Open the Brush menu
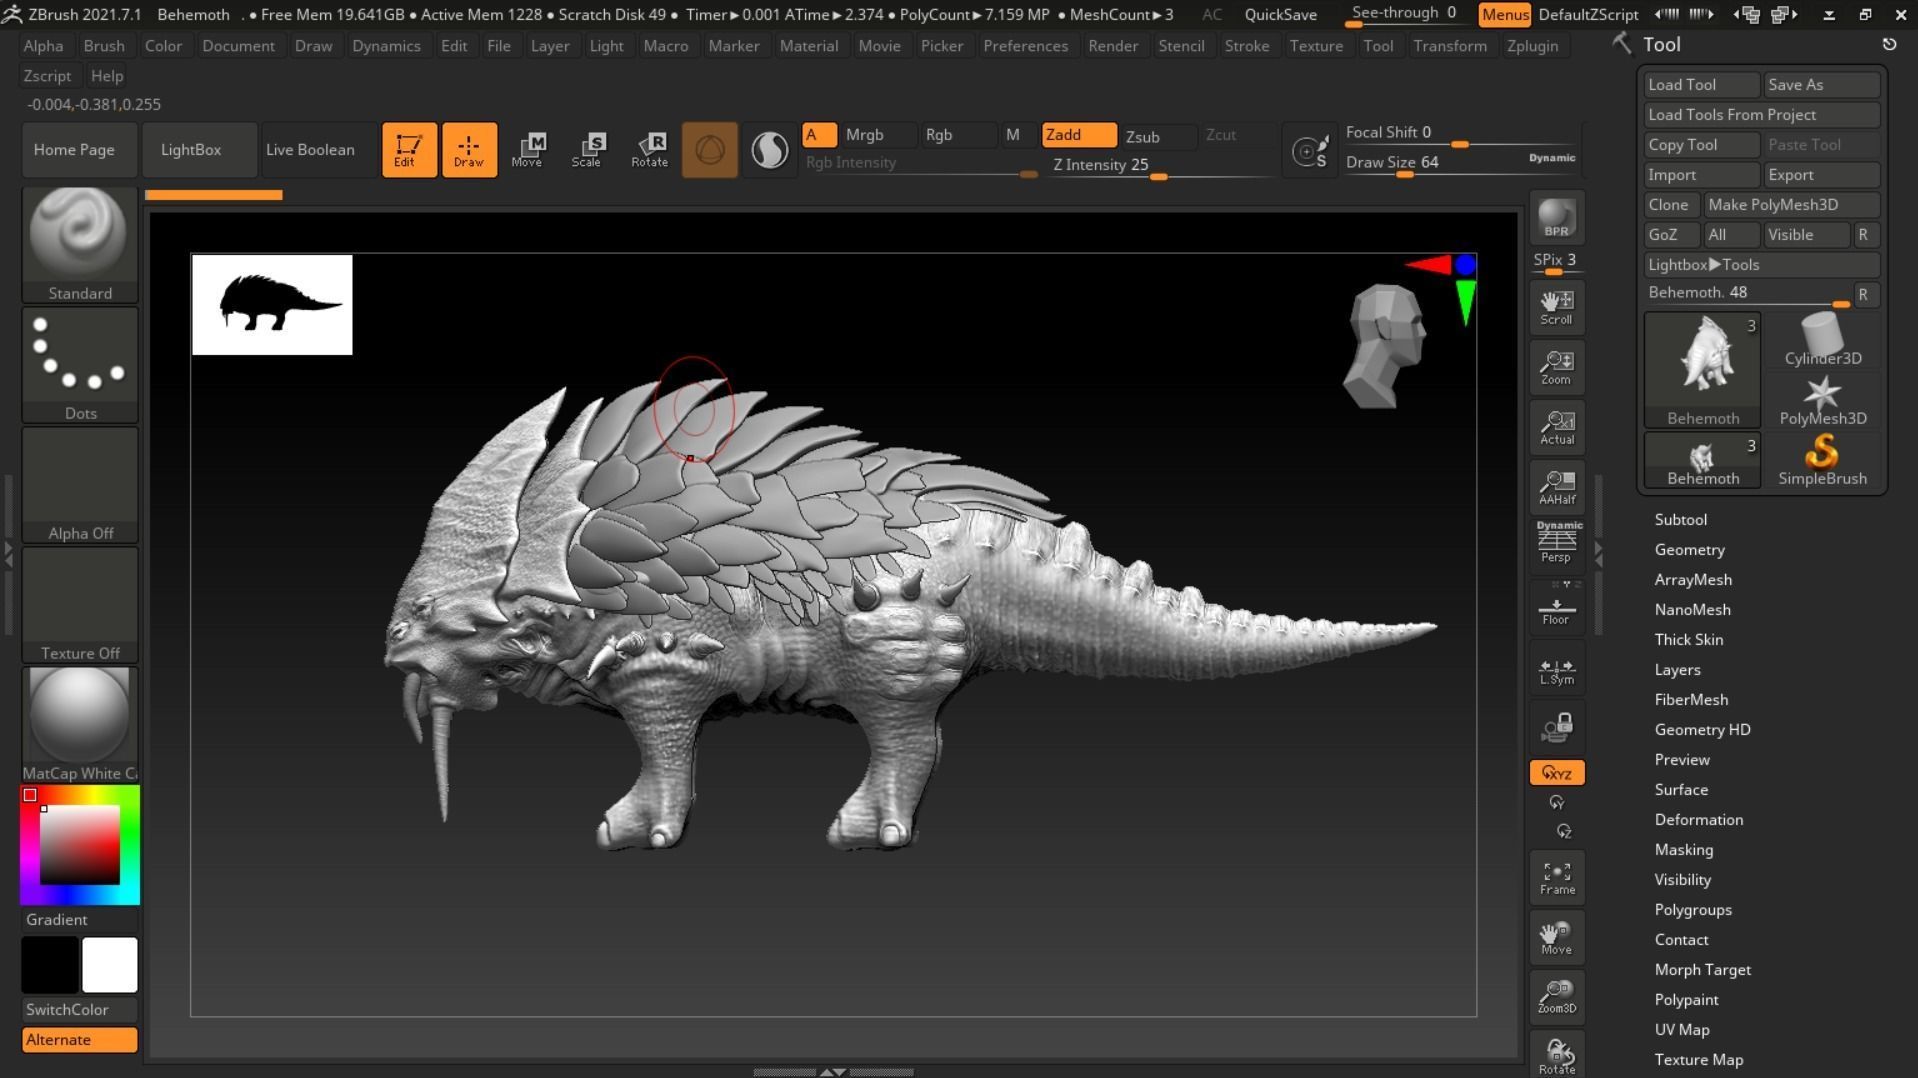Viewport: 1918px width, 1078px height. 104,46
